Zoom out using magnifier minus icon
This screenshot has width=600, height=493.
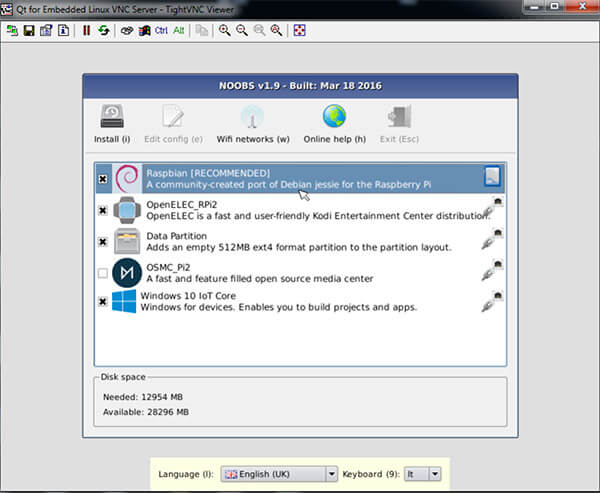[242, 31]
